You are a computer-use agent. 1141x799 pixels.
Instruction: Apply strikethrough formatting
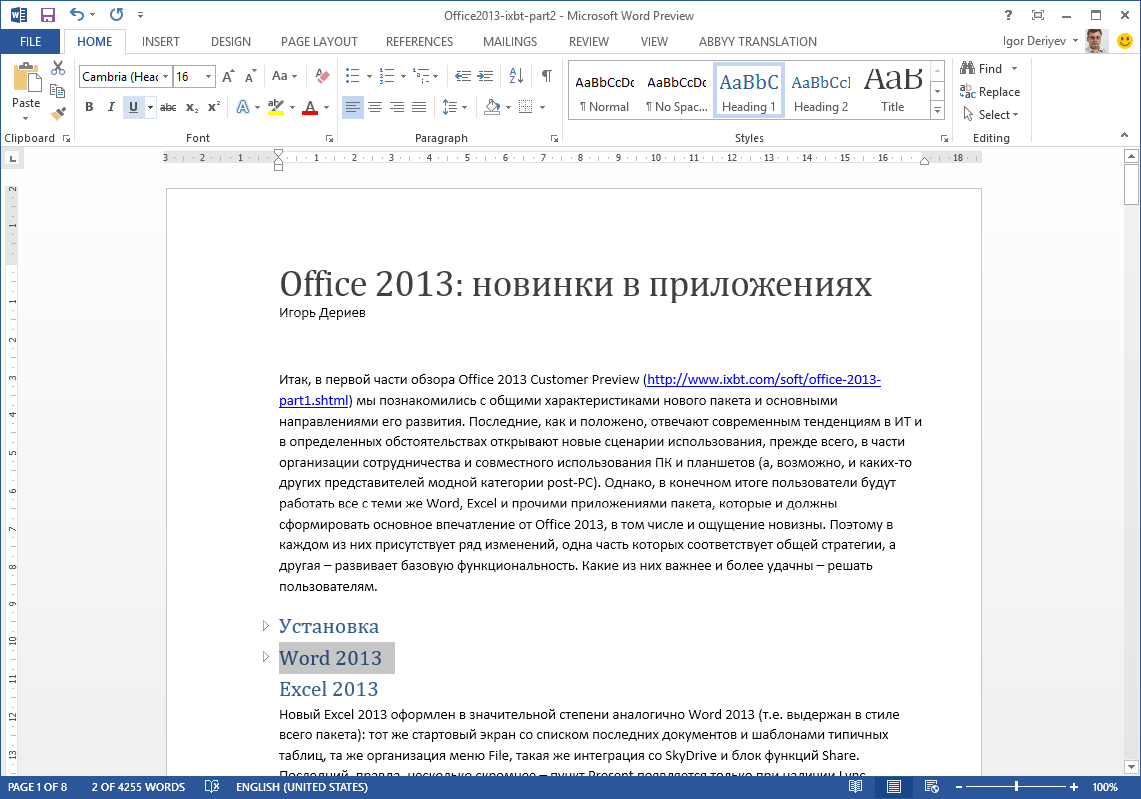click(166, 105)
